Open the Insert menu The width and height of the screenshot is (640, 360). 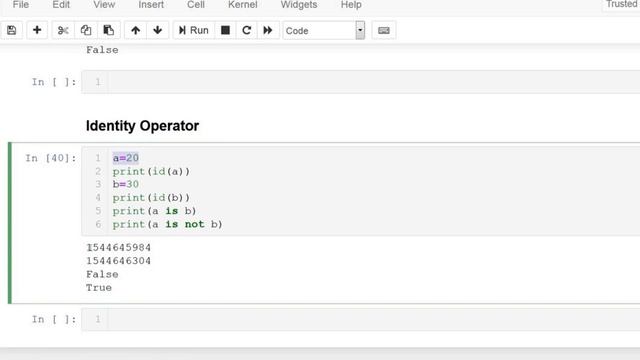coord(151,5)
